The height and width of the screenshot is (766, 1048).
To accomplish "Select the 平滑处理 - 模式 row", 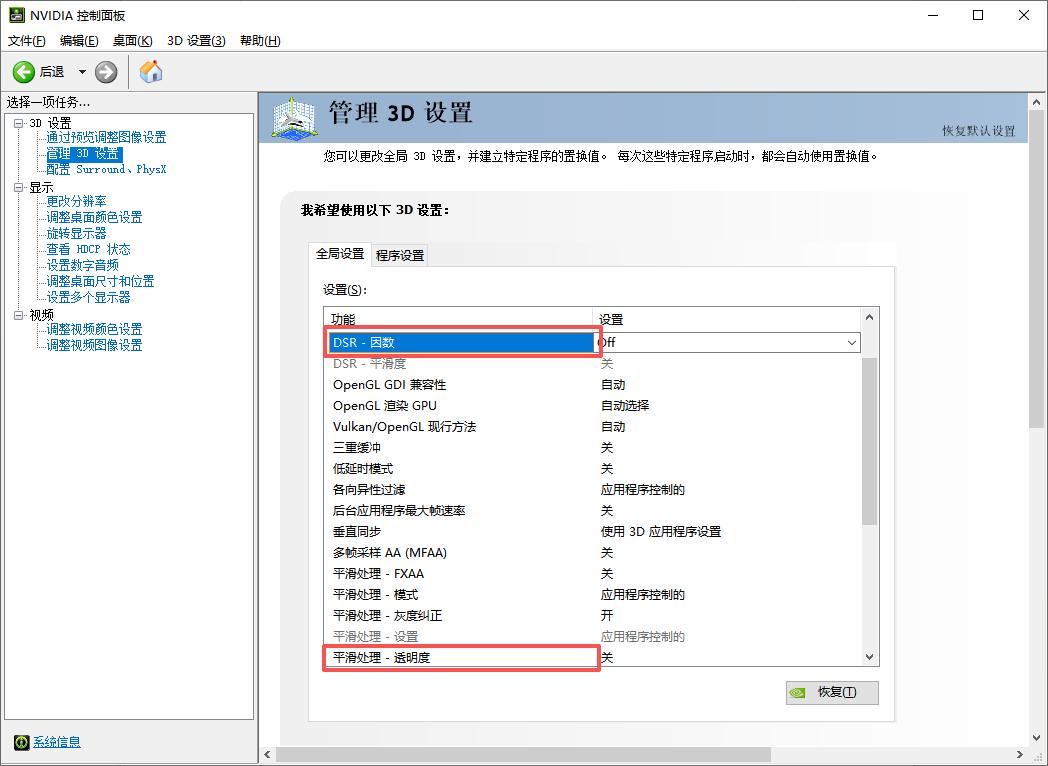I will point(594,594).
